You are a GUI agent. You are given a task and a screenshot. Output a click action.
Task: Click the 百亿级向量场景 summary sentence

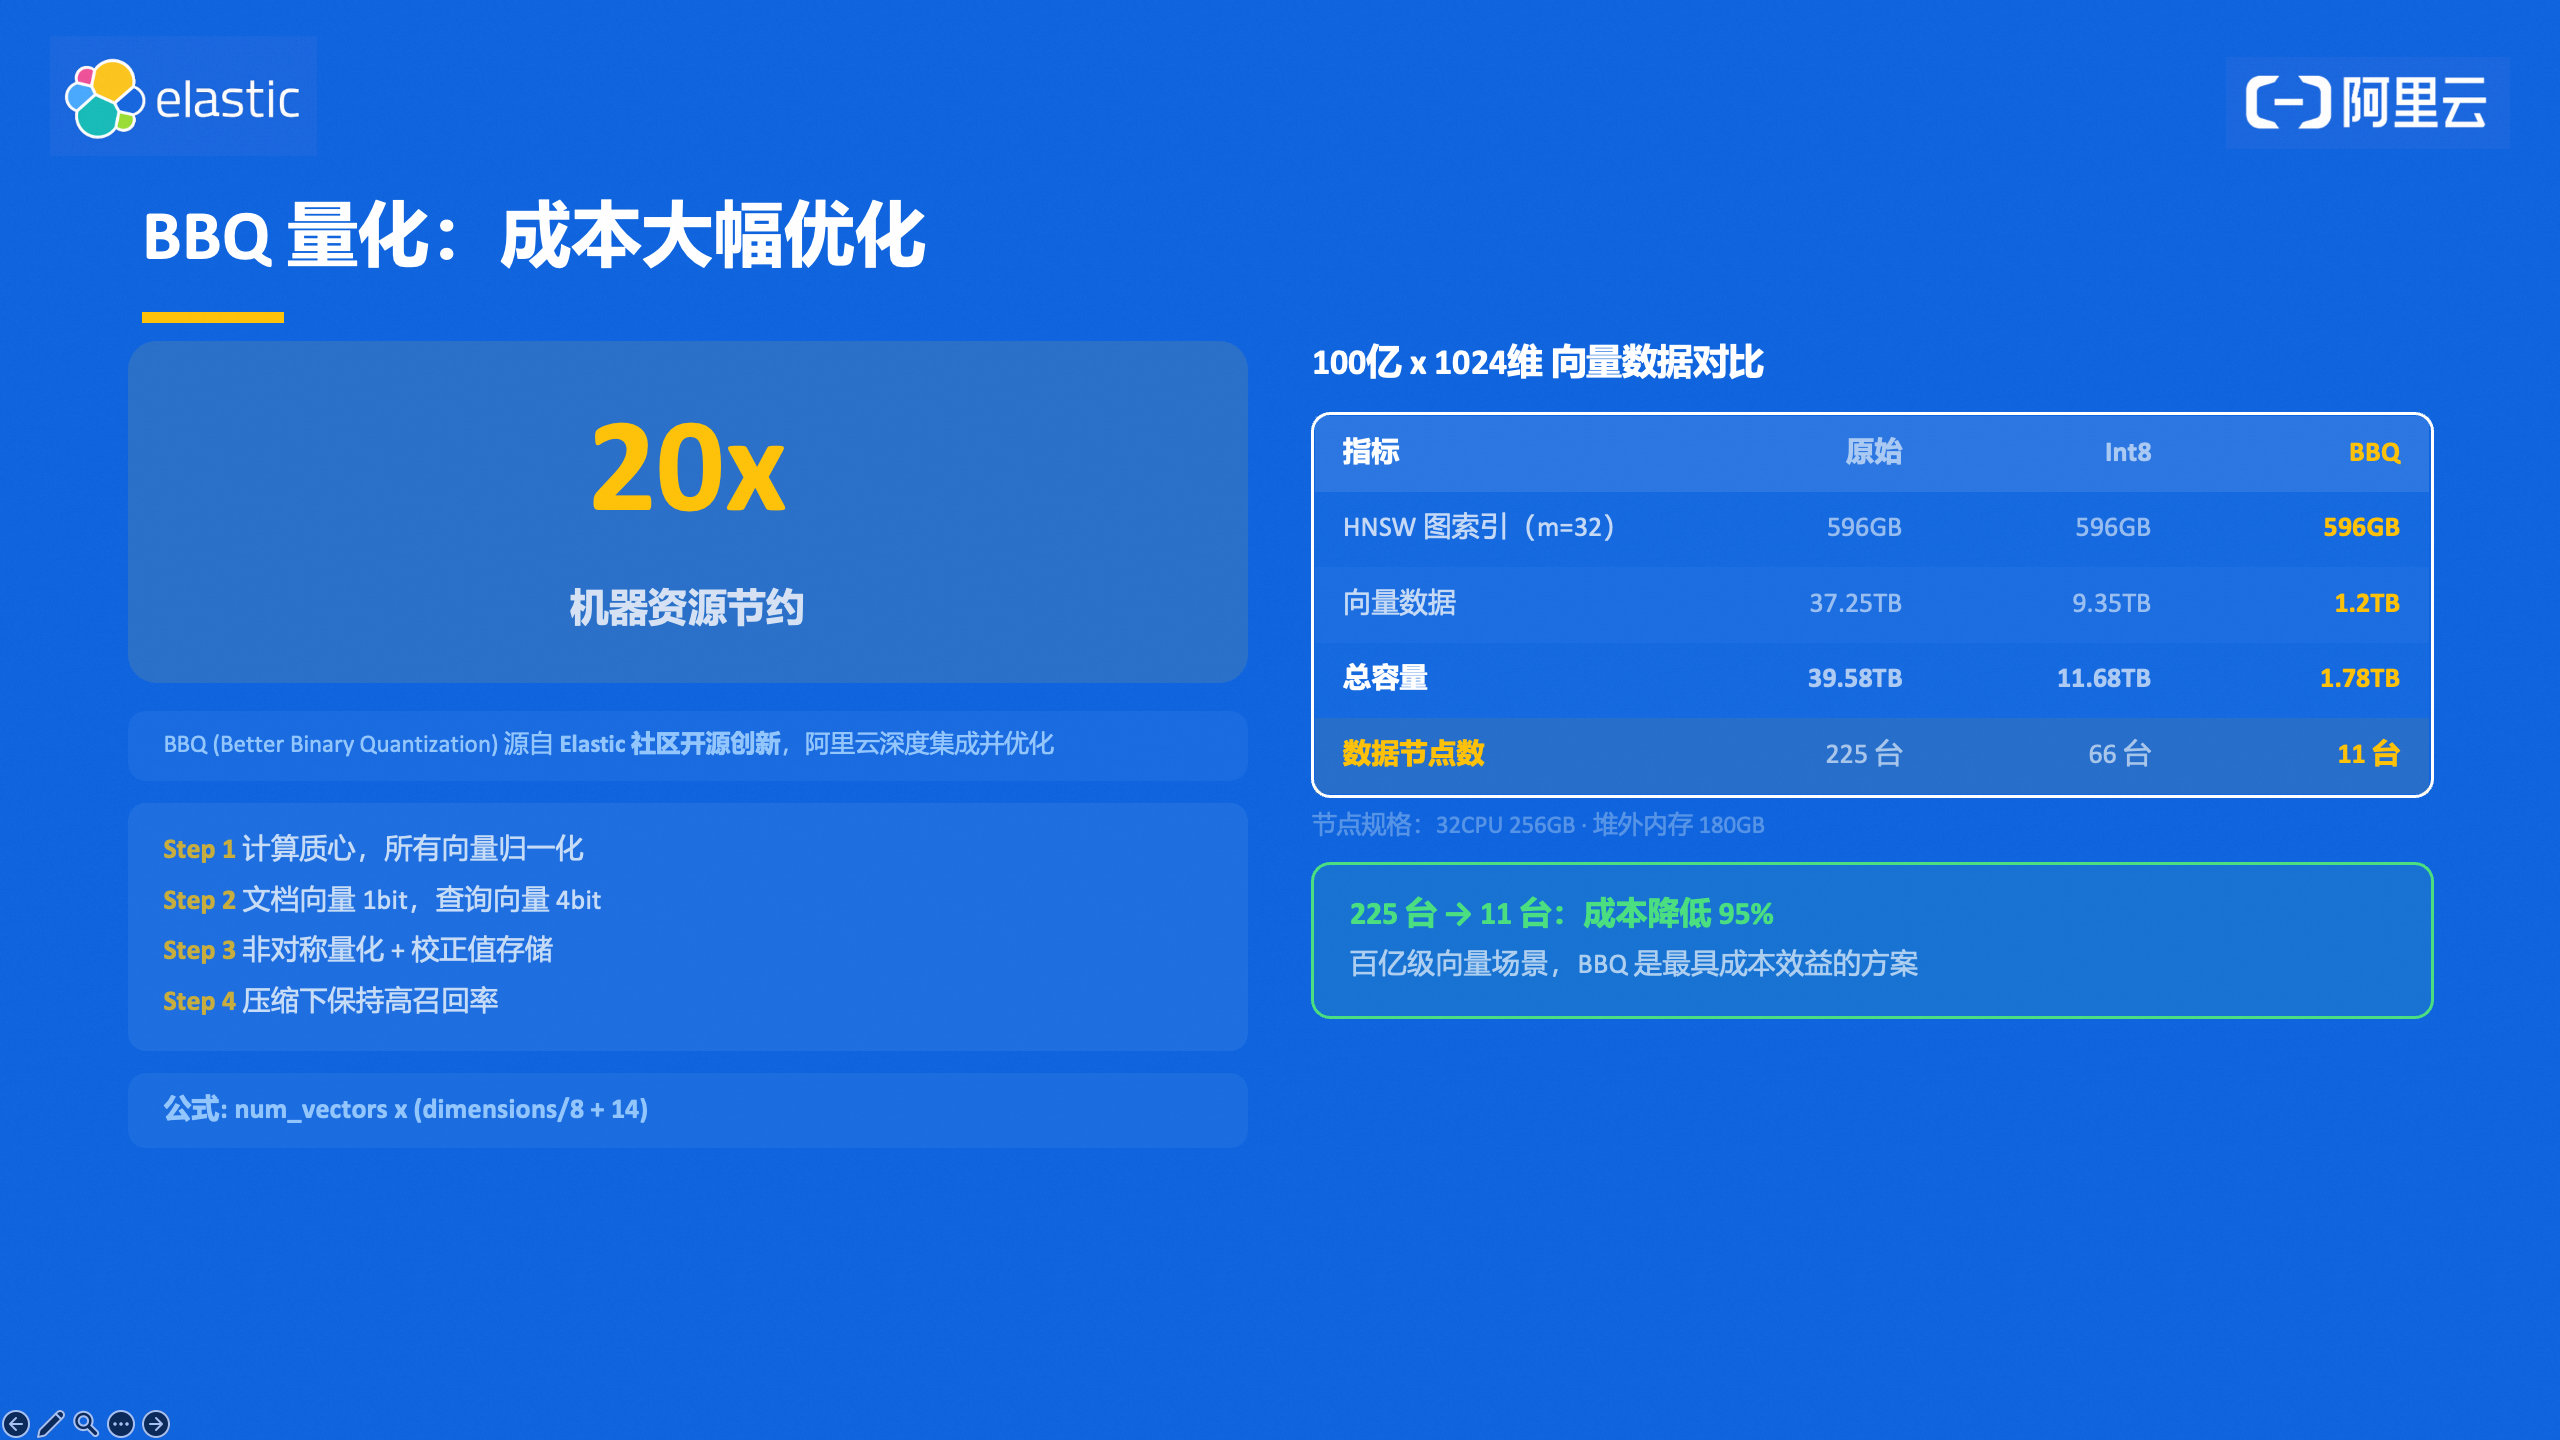click(1634, 964)
